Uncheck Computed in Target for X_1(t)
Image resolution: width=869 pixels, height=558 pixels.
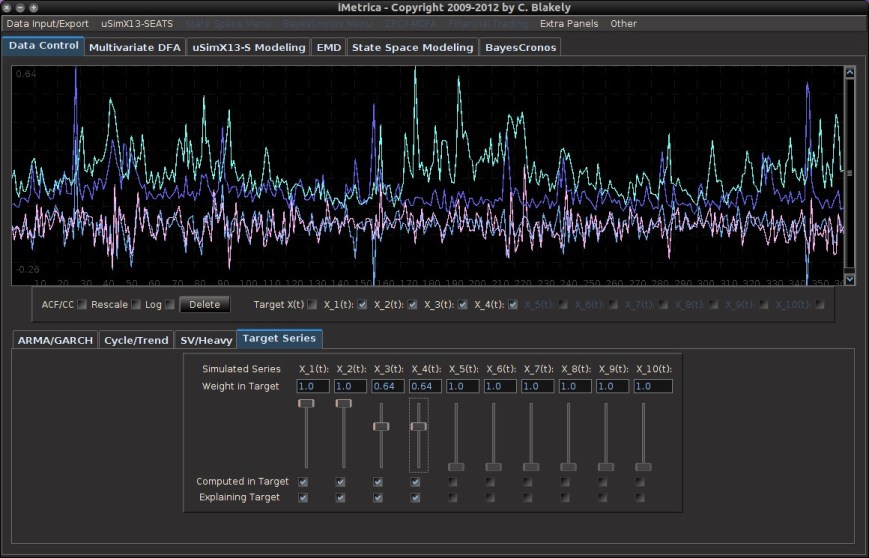click(x=303, y=482)
